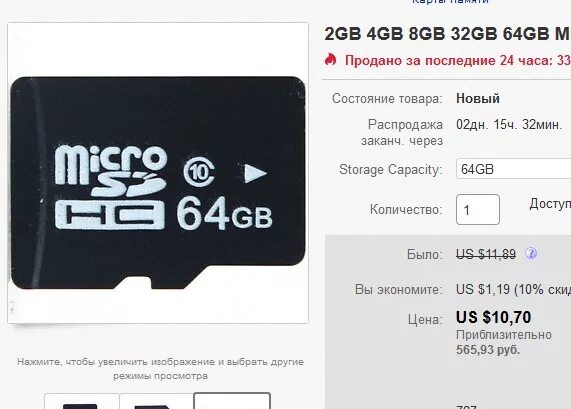Click the item condition value Новый

(x=478, y=99)
